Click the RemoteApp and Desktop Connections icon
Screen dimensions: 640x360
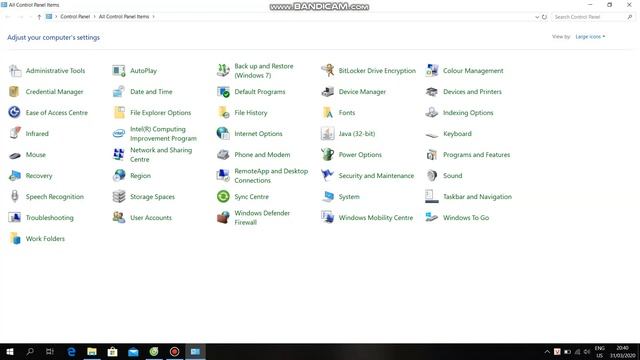coord(223,176)
